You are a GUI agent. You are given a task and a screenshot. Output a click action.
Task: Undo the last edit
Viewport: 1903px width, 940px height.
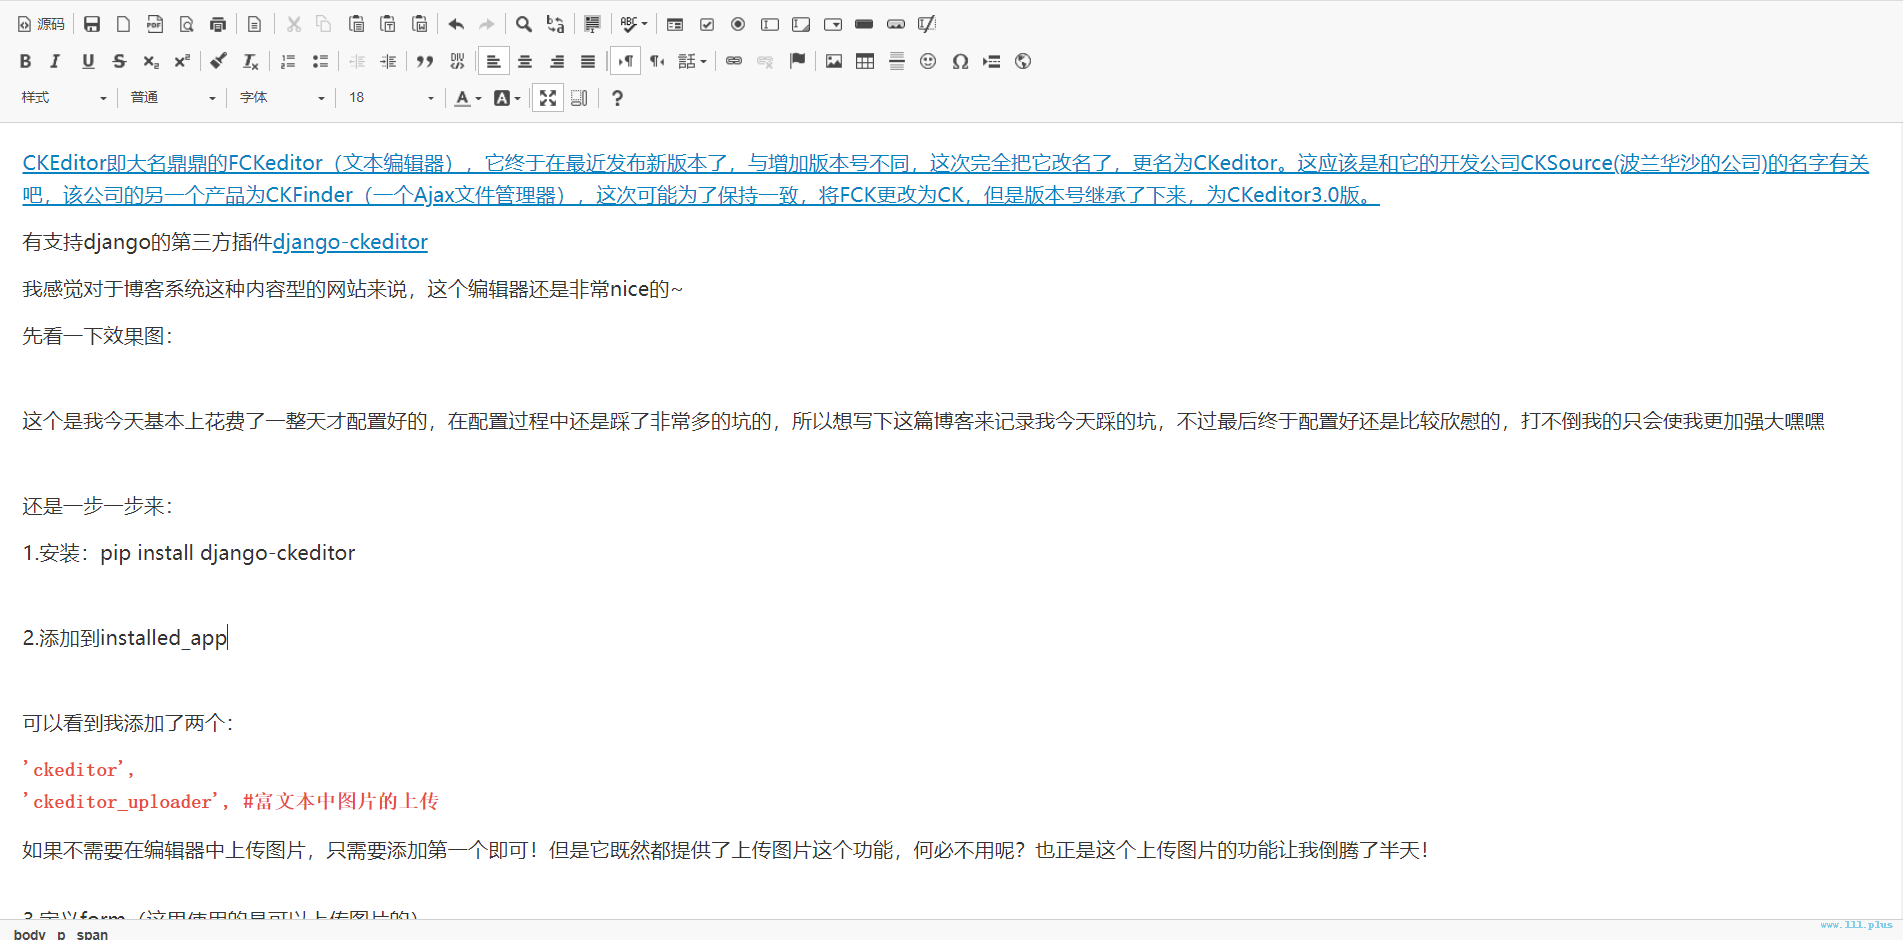[x=456, y=24]
